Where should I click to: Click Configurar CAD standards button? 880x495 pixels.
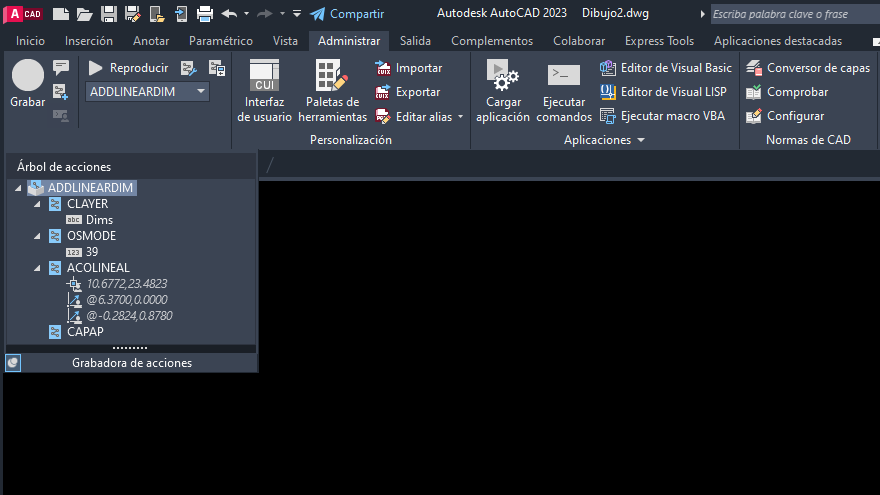[785, 116]
